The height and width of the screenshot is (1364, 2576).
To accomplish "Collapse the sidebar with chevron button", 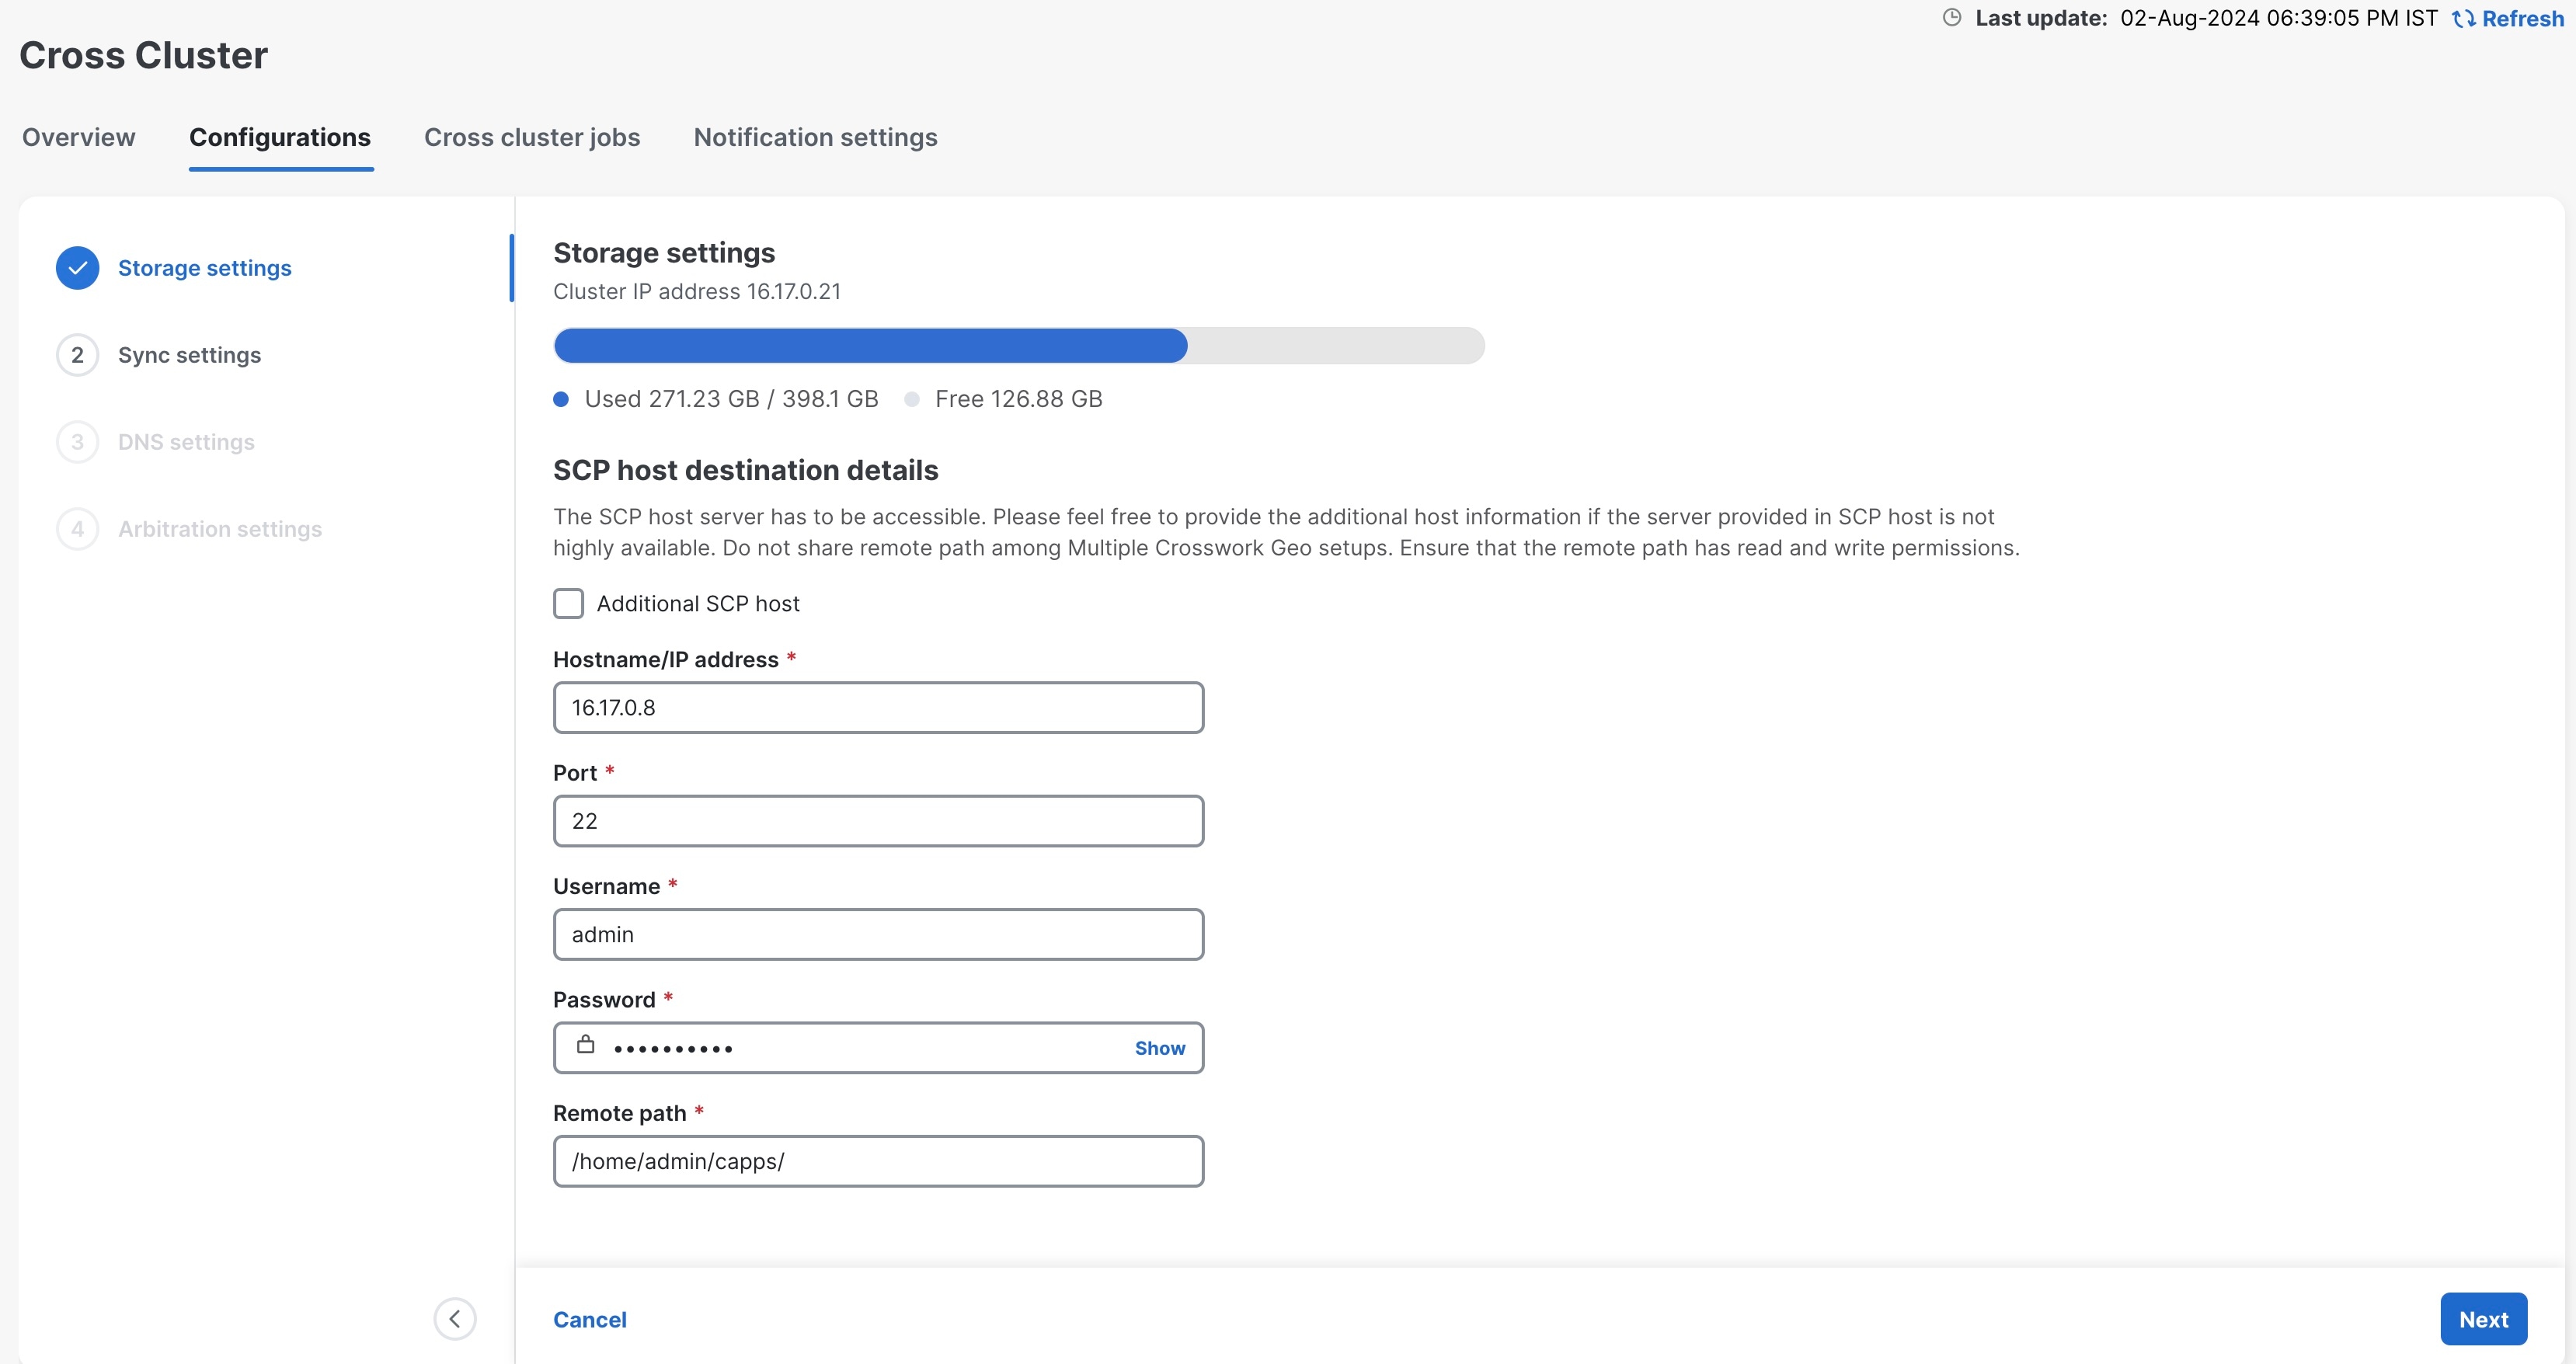I will point(455,1318).
